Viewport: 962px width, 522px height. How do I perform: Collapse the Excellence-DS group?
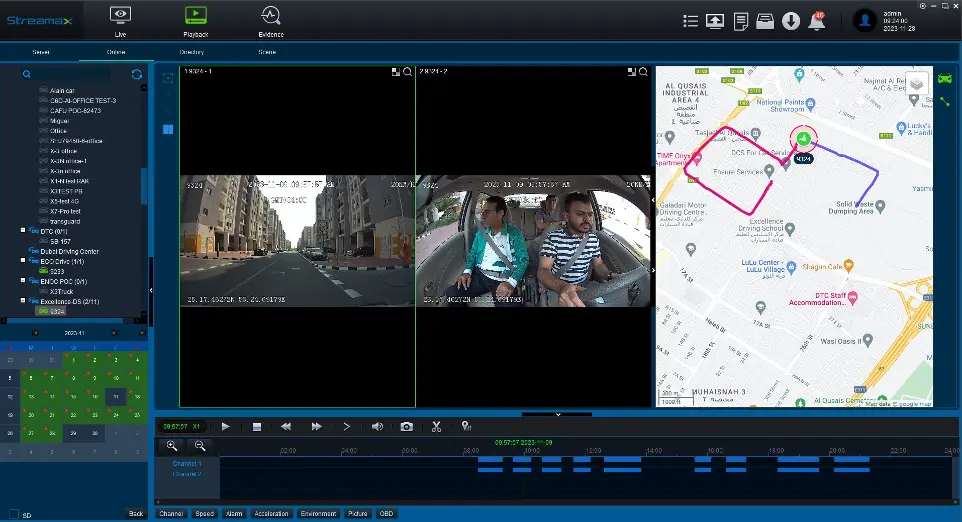(22, 301)
